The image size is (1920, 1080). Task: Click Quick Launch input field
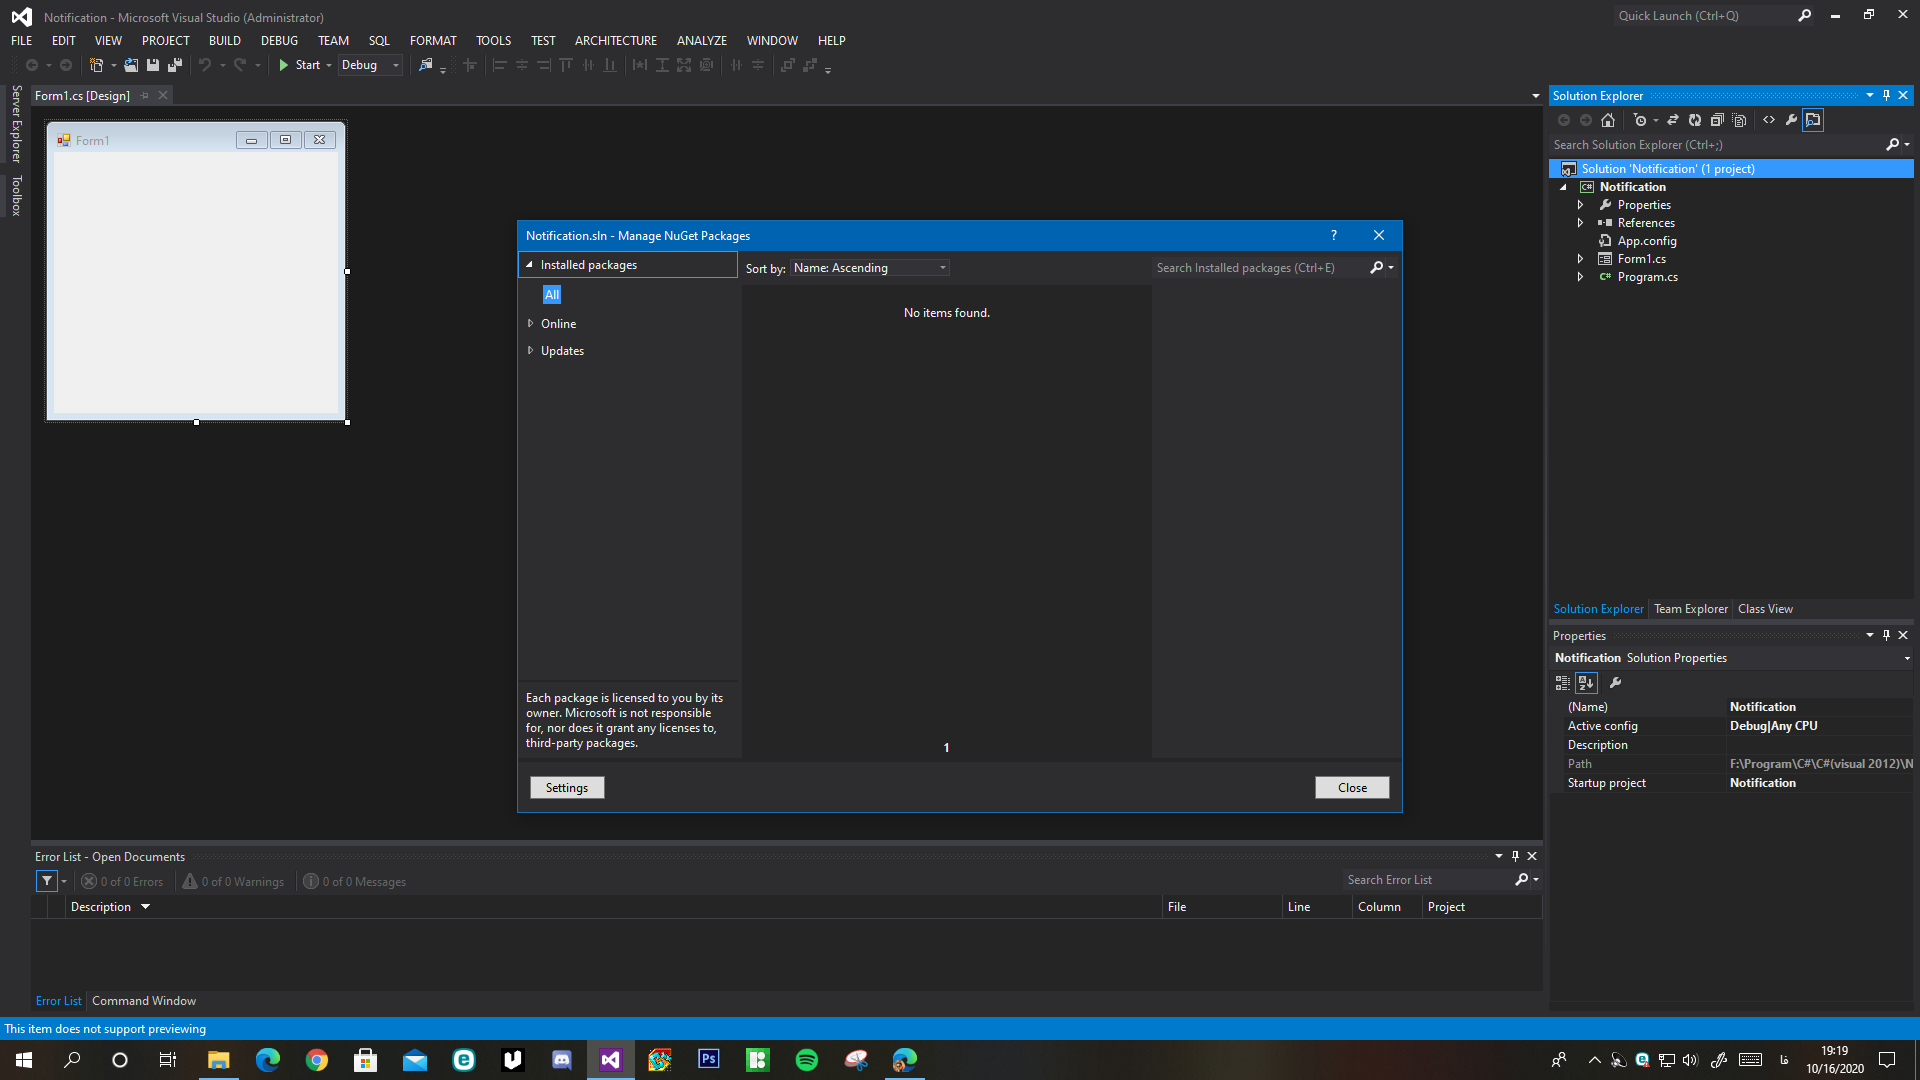click(x=1705, y=16)
